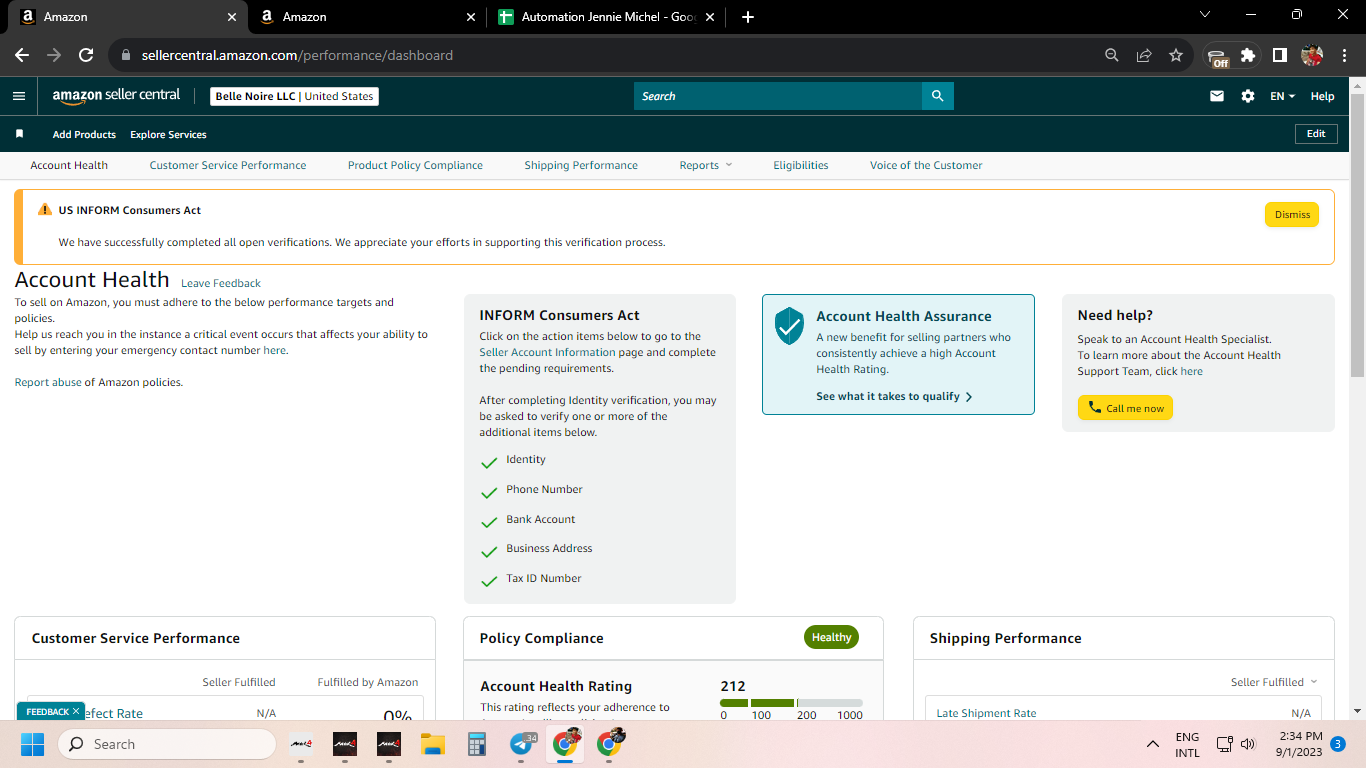Click the Late Shipment Rate link
This screenshot has height=768, width=1366.
click(x=986, y=713)
